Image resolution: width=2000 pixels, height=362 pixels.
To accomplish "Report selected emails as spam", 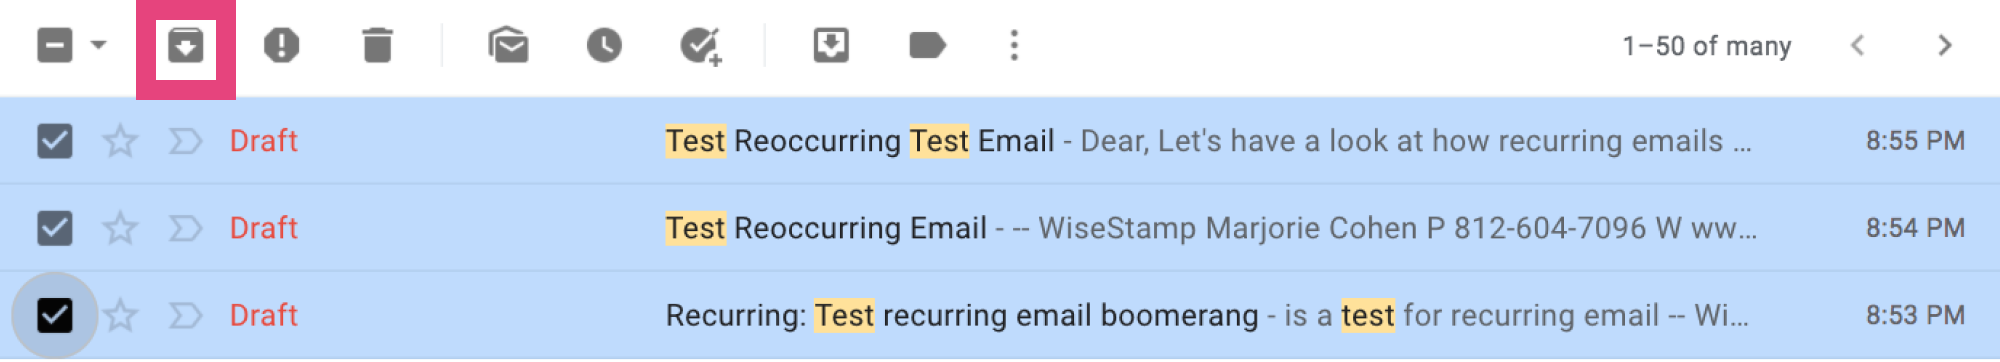I will [x=281, y=46].
